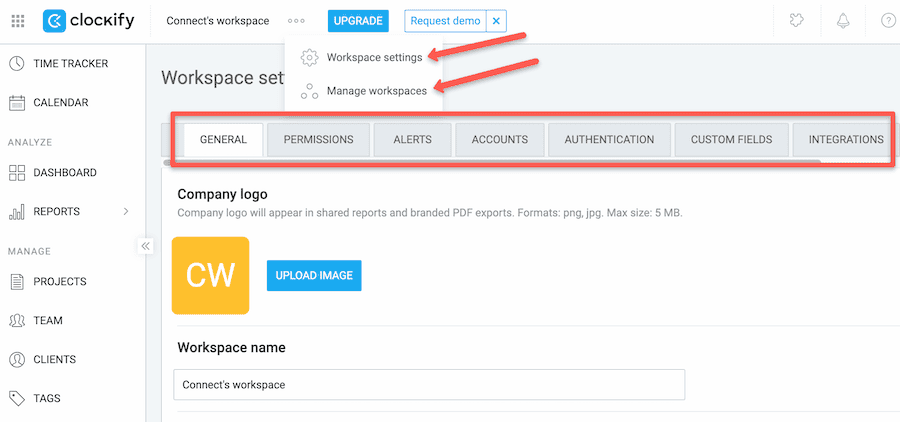Switch to the Custom Fields tab

pyautogui.click(x=731, y=140)
